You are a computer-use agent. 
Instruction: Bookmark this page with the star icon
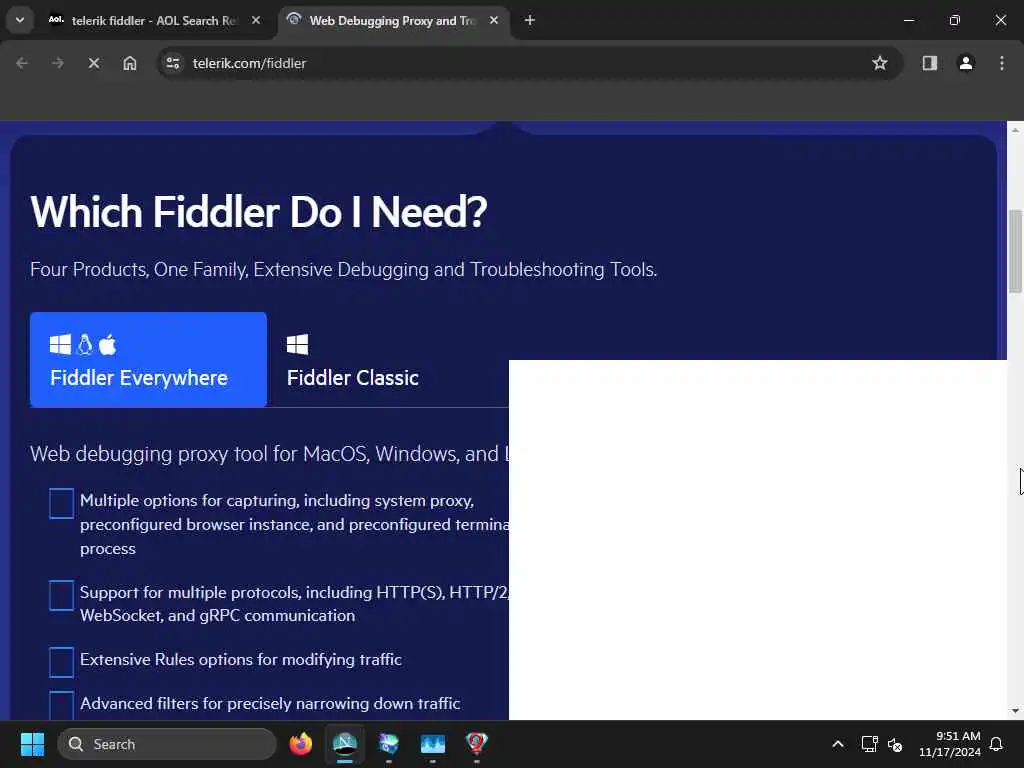tap(880, 63)
